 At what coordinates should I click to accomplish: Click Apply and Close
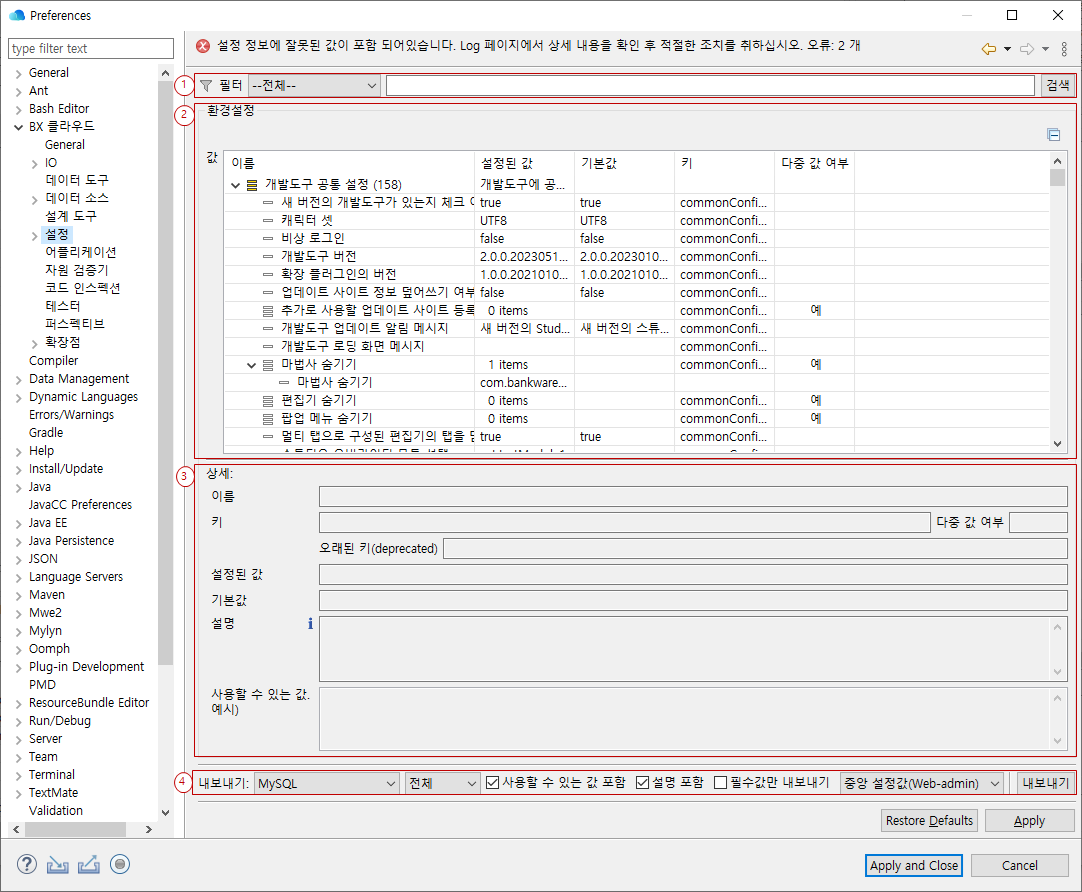click(x=913, y=865)
